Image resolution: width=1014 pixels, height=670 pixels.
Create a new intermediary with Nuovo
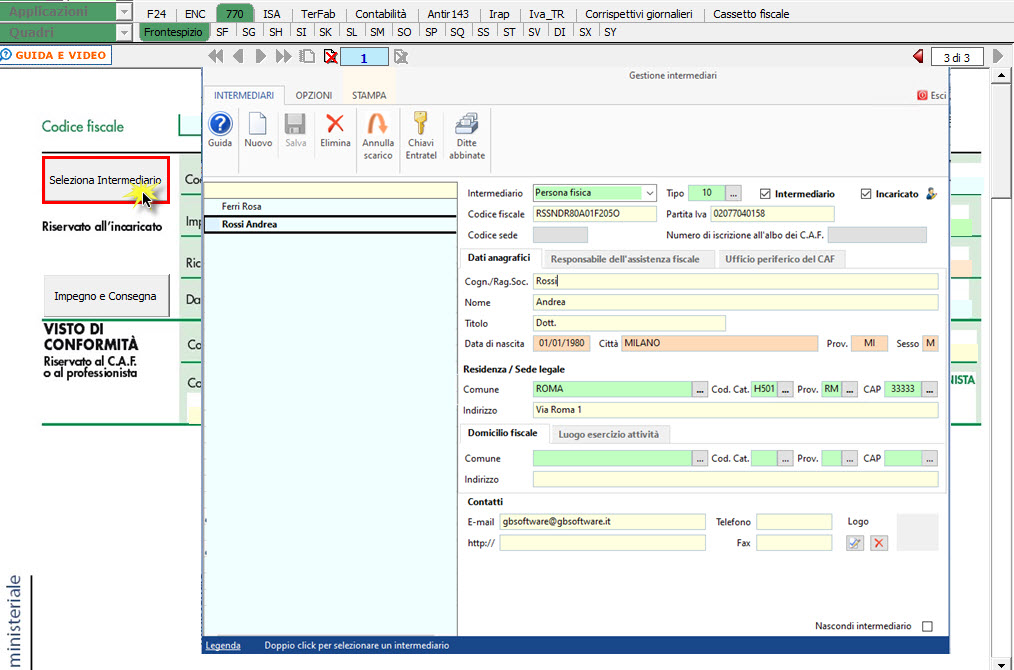point(258,131)
